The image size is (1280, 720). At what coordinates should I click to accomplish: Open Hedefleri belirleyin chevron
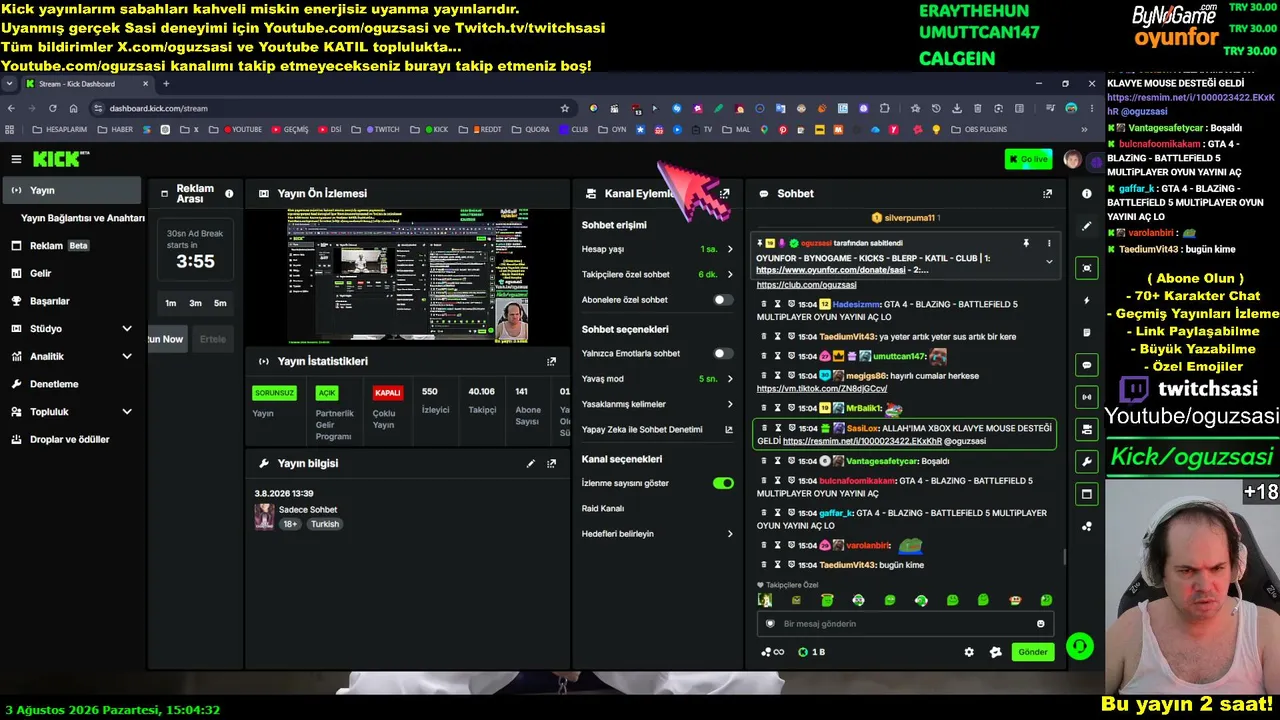click(730, 534)
